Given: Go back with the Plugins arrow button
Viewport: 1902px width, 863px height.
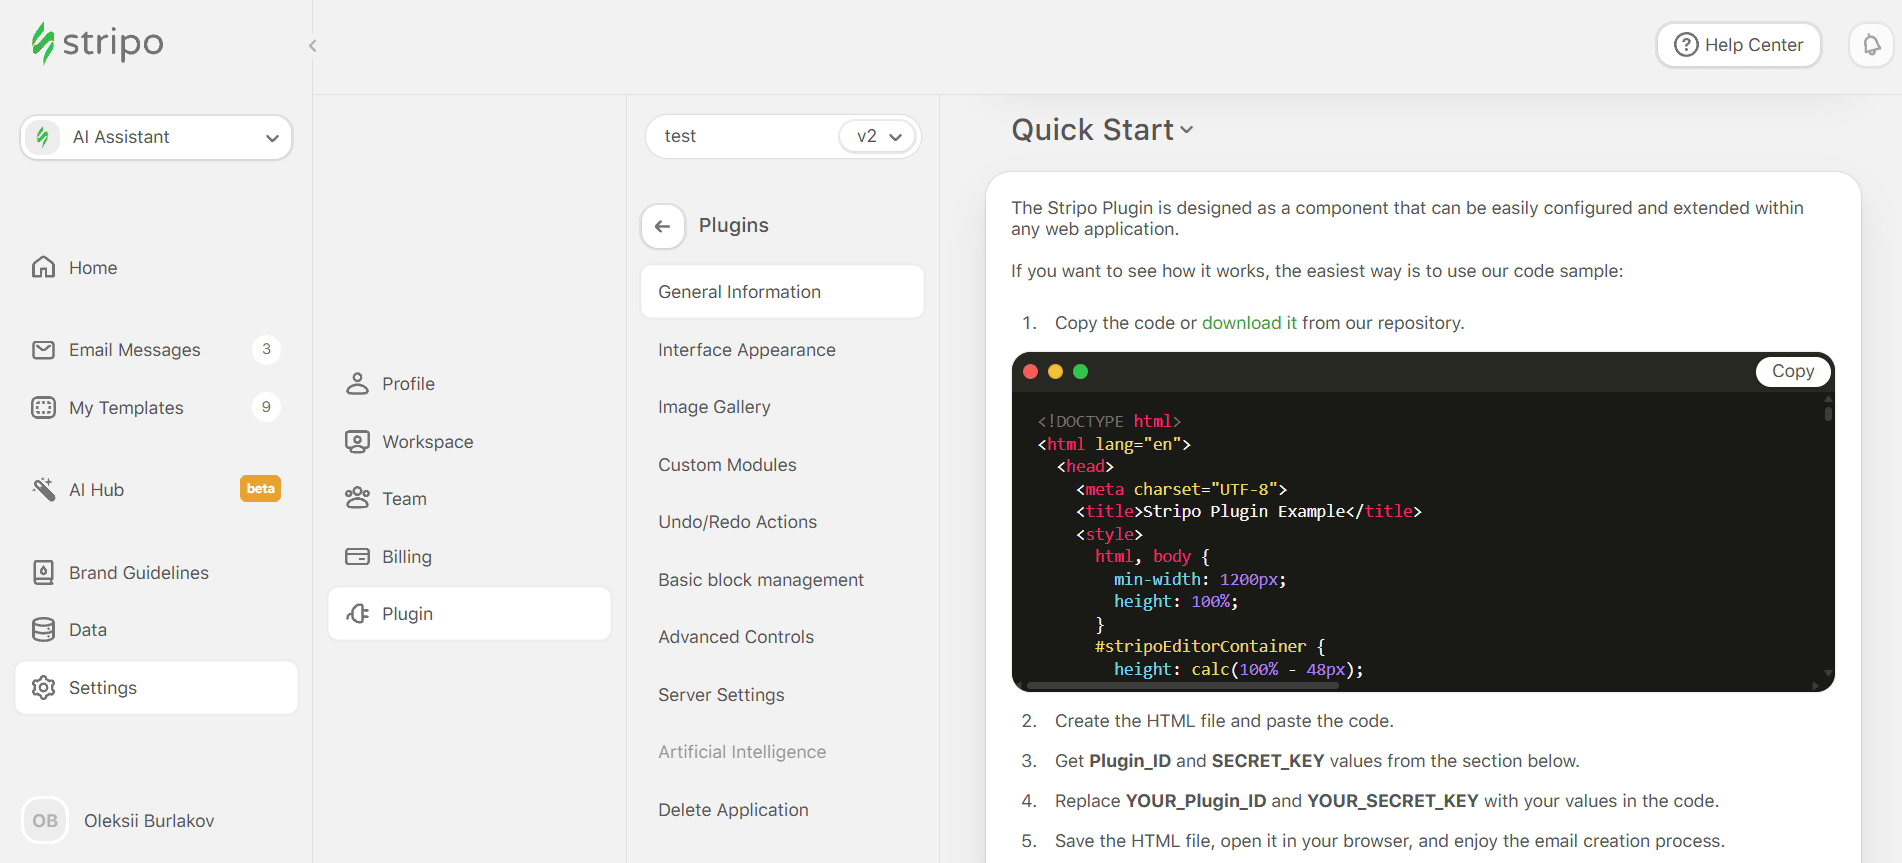Looking at the screenshot, I should point(663,226).
